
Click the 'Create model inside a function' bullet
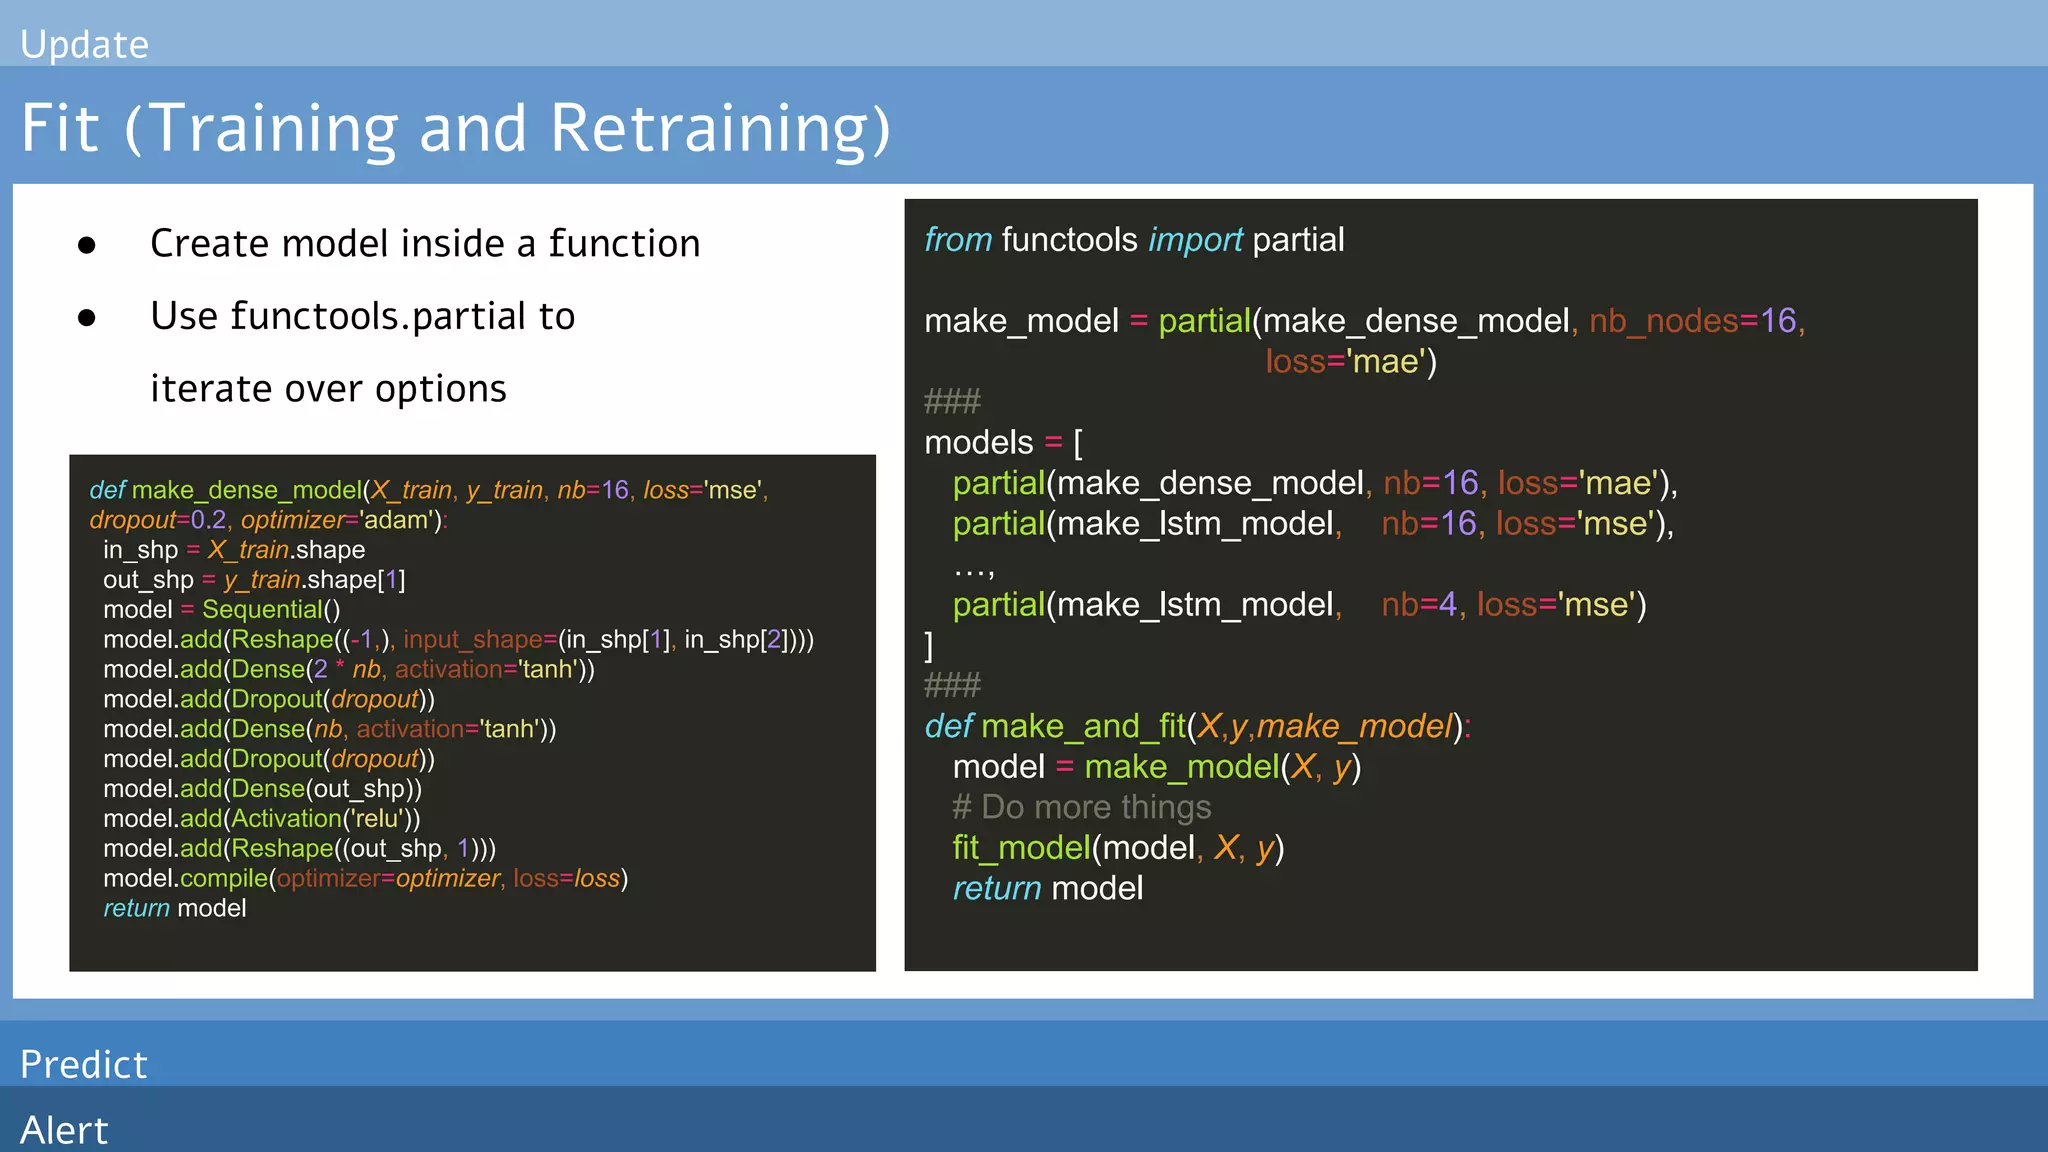[425, 243]
